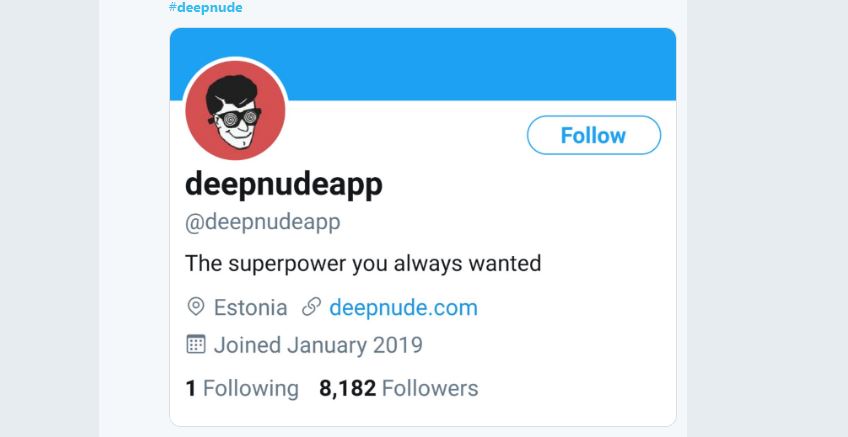The image size is (848, 437).
Task: Click the 8,182 followers count number
Action: click(347, 388)
